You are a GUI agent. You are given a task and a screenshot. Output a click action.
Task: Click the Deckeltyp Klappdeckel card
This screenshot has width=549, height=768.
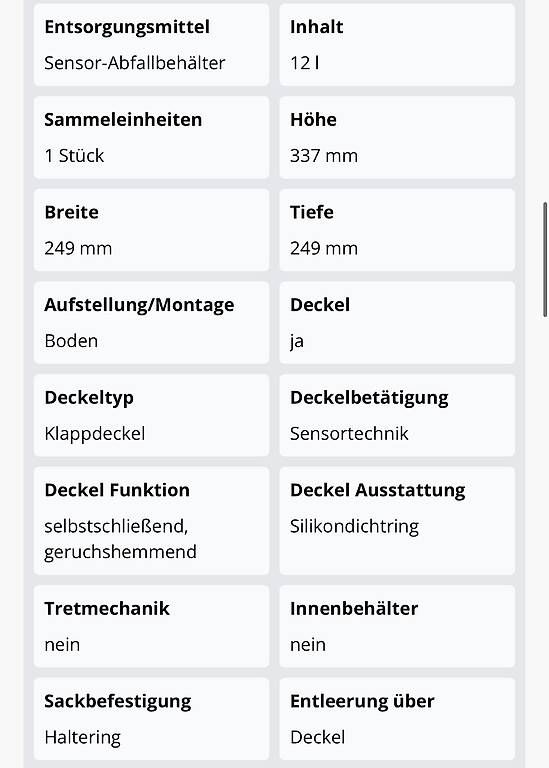[x=151, y=415]
